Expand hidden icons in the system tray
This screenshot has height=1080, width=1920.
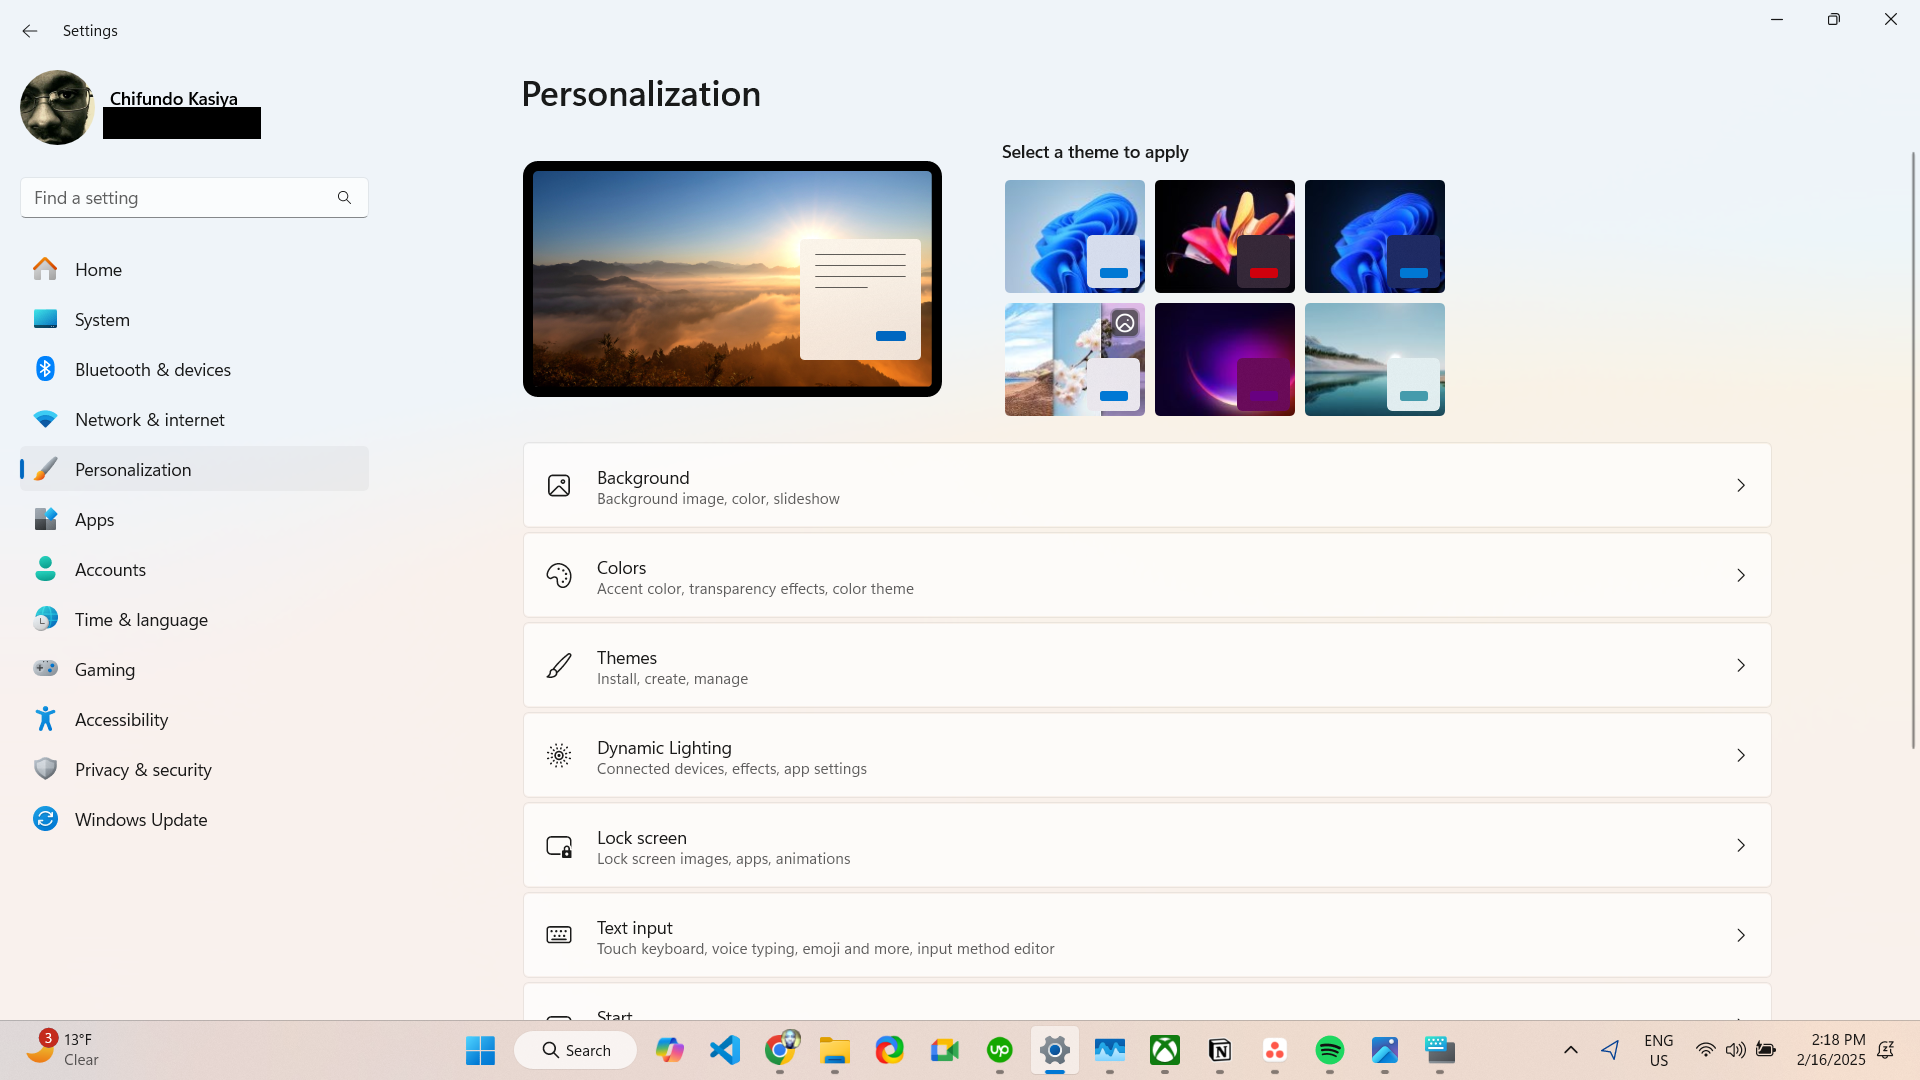click(1569, 1050)
